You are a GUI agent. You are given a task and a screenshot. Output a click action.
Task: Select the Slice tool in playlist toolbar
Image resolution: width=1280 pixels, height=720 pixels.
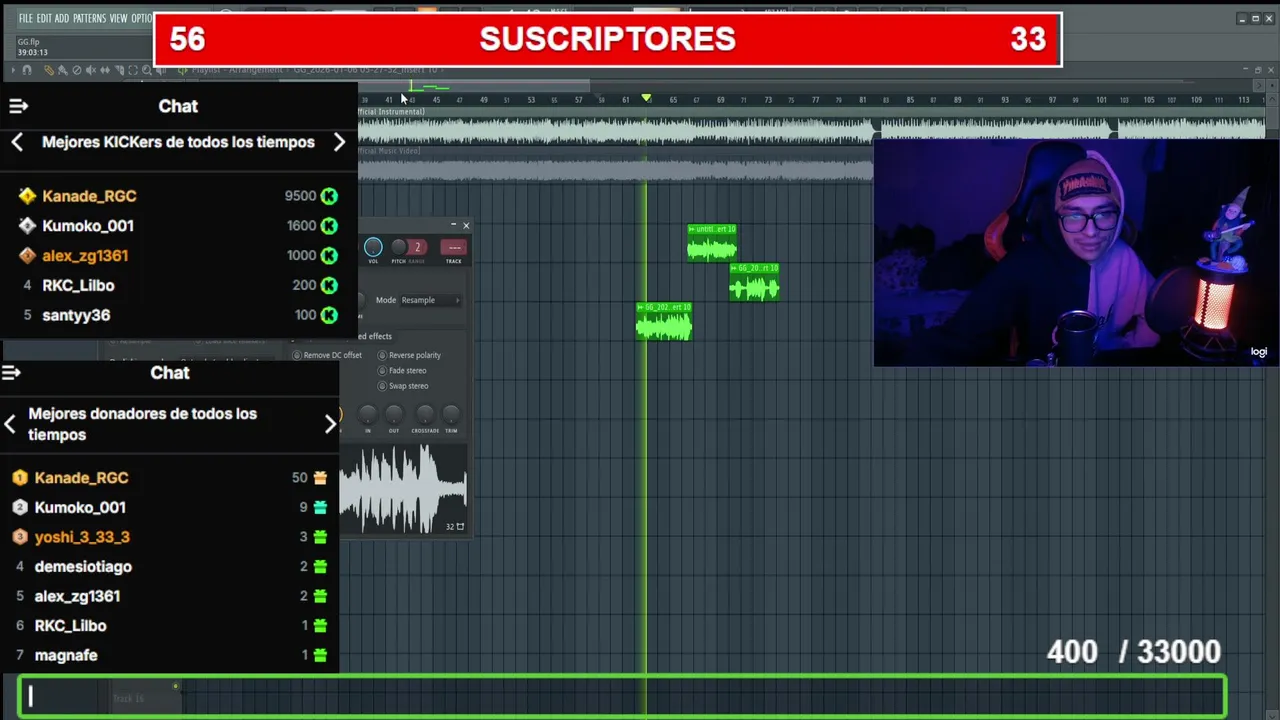119,70
